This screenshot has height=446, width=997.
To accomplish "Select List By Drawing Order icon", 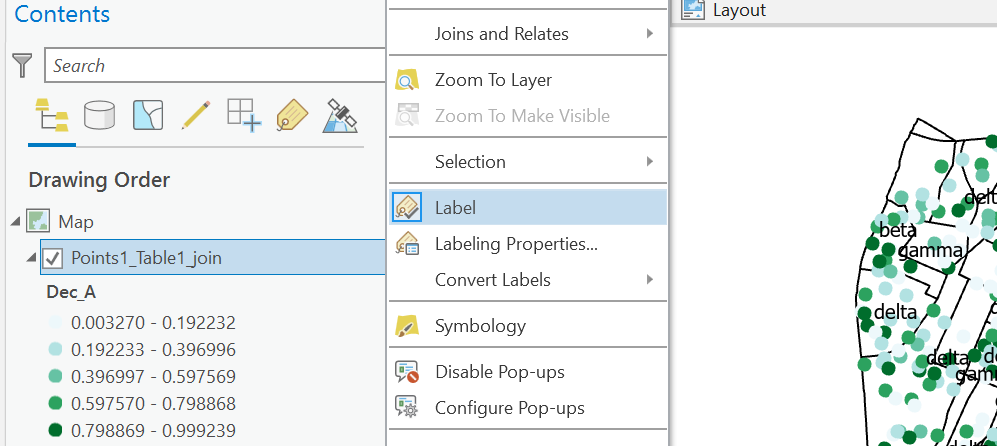I will [52, 116].
